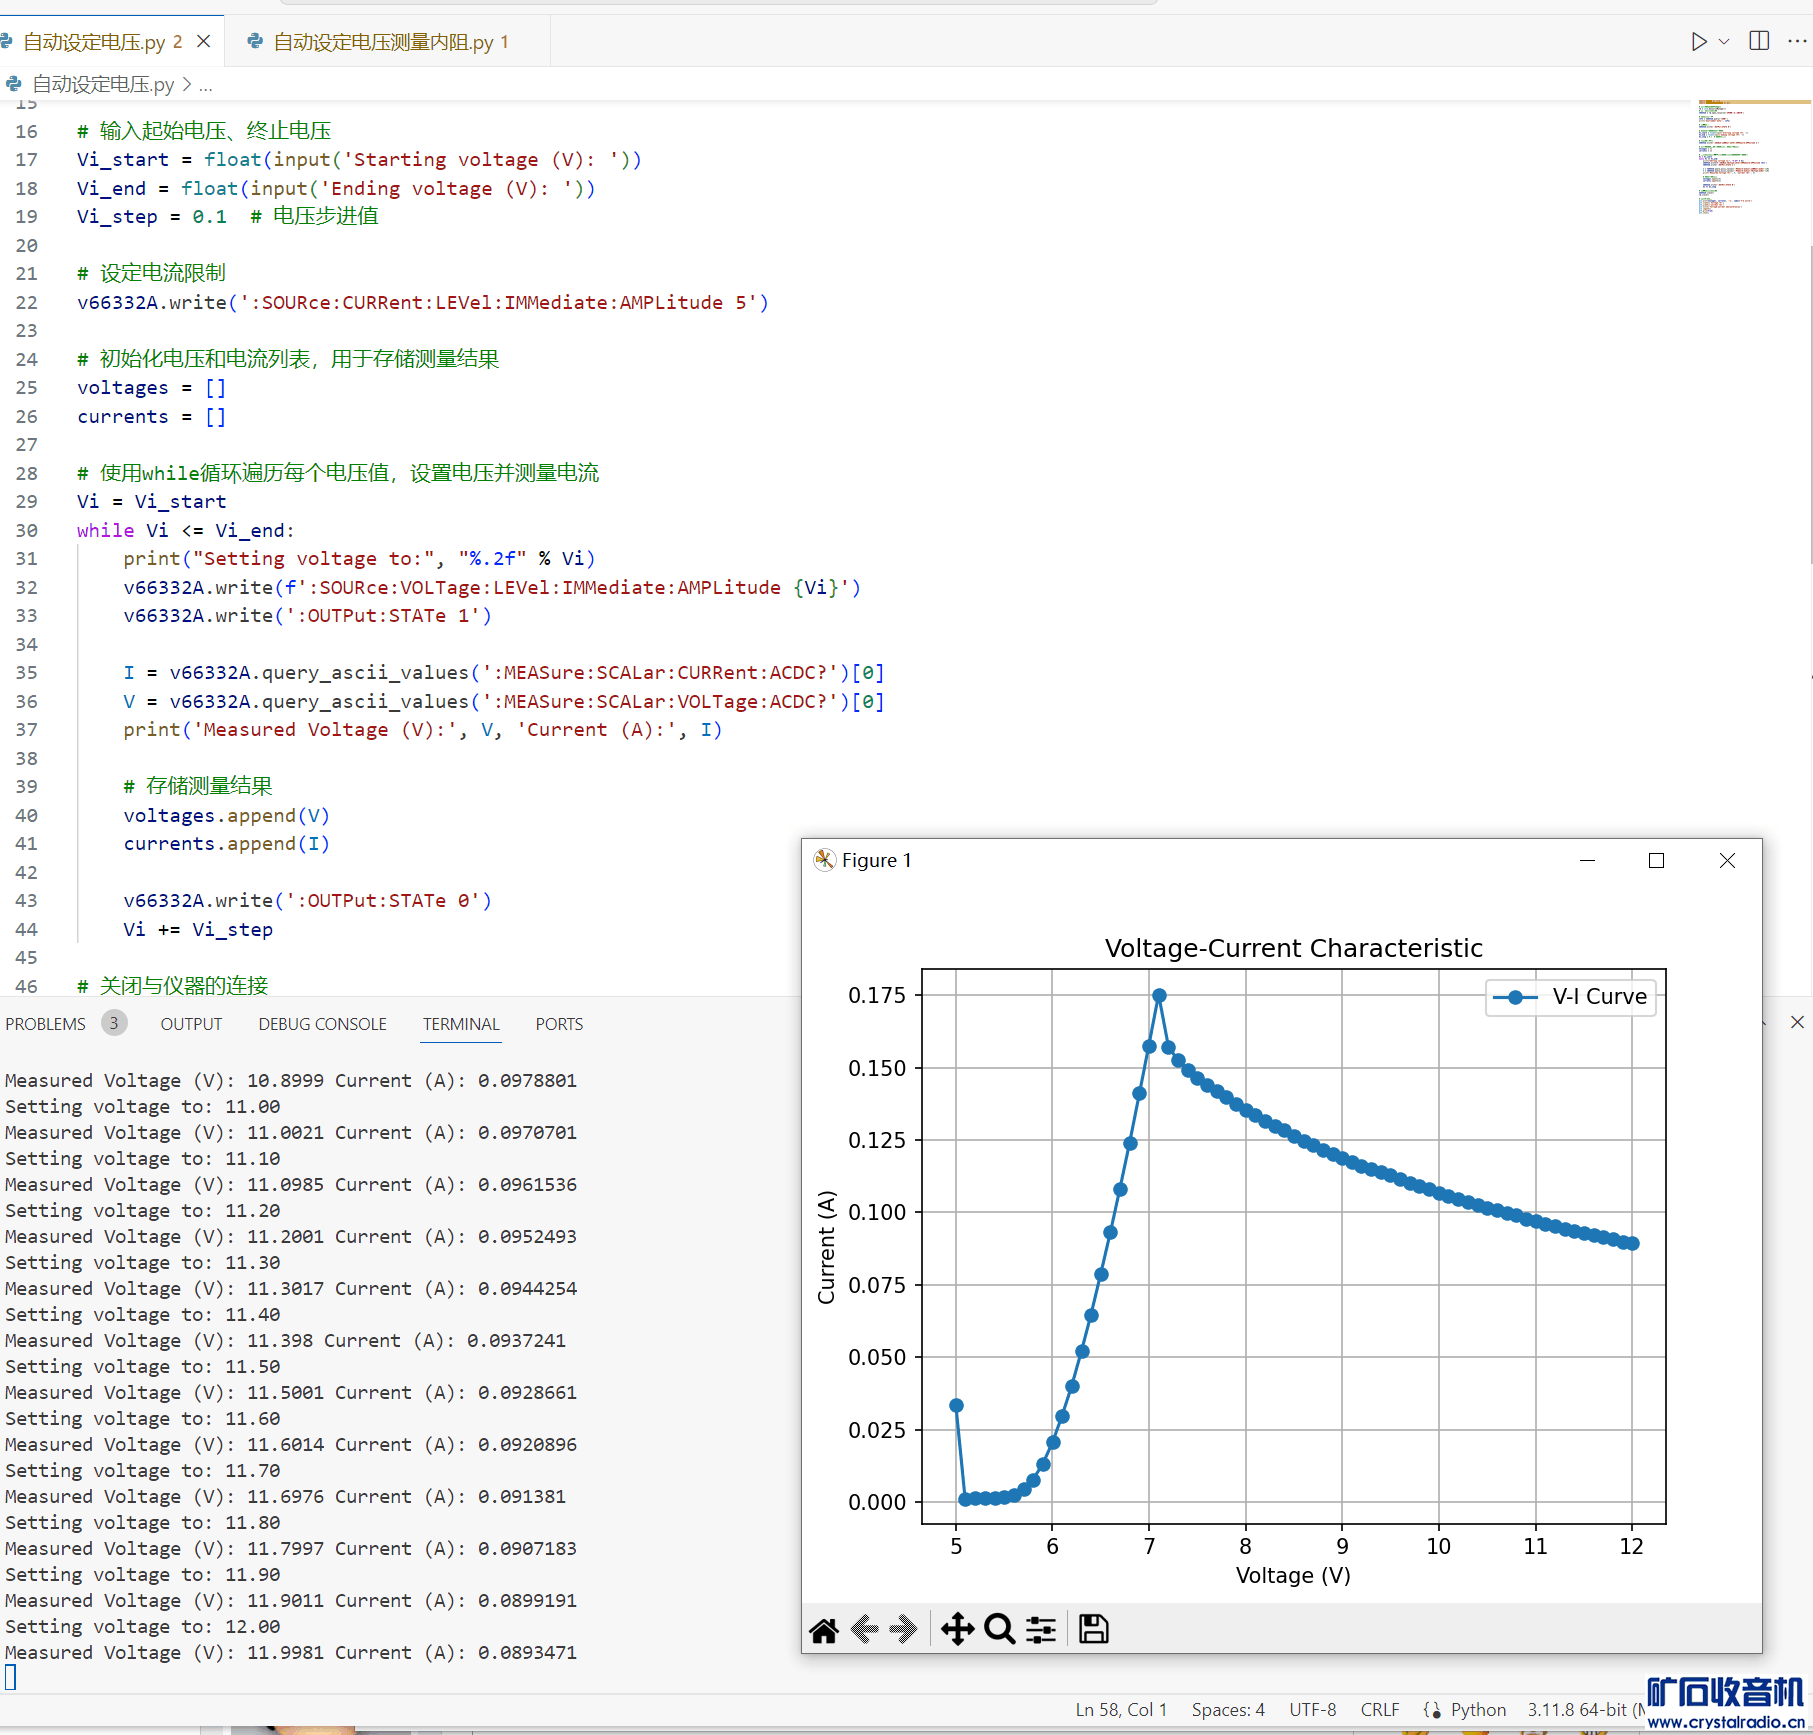
Task: Click the problems count badge 3
Action: tap(114, 1023)
